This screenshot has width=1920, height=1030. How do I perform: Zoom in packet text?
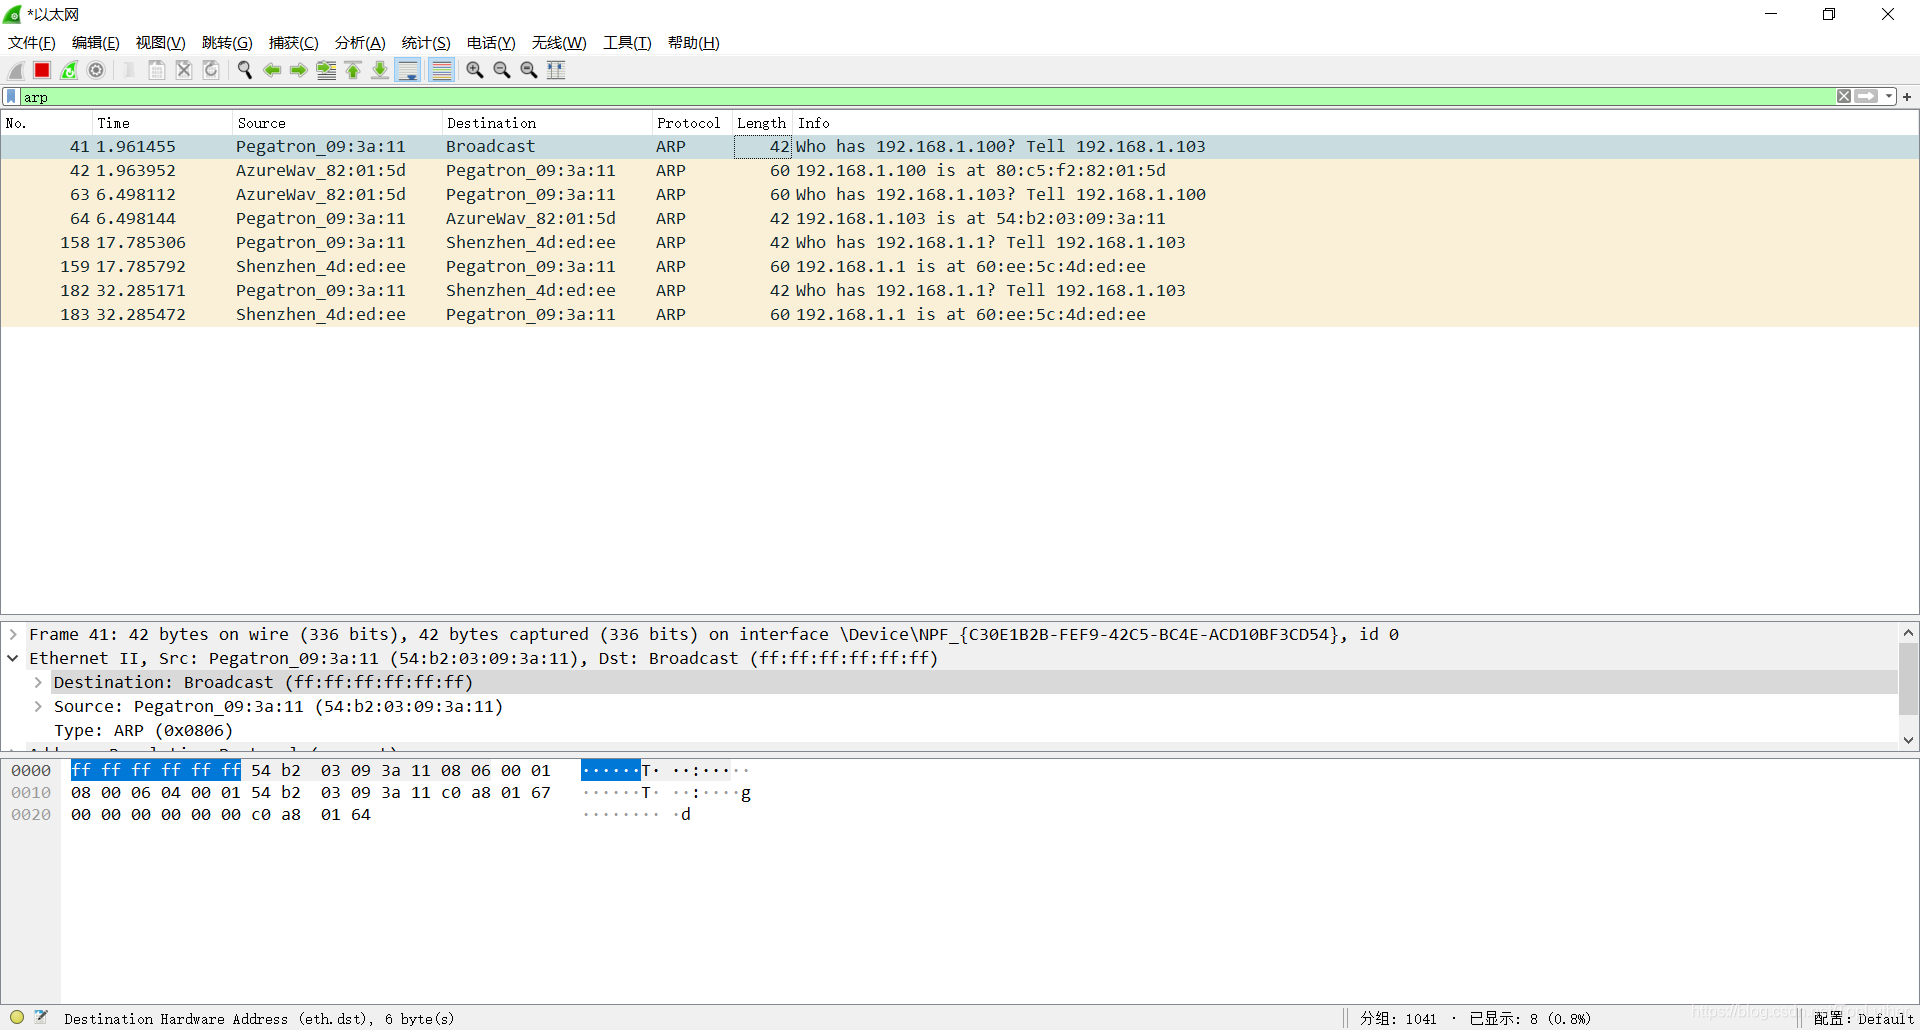click(x=475, y=70)
